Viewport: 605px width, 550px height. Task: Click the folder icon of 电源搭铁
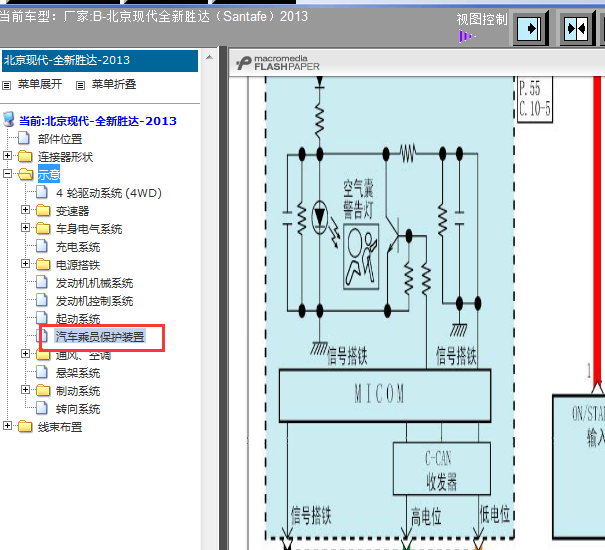click(x=43, y=264)
